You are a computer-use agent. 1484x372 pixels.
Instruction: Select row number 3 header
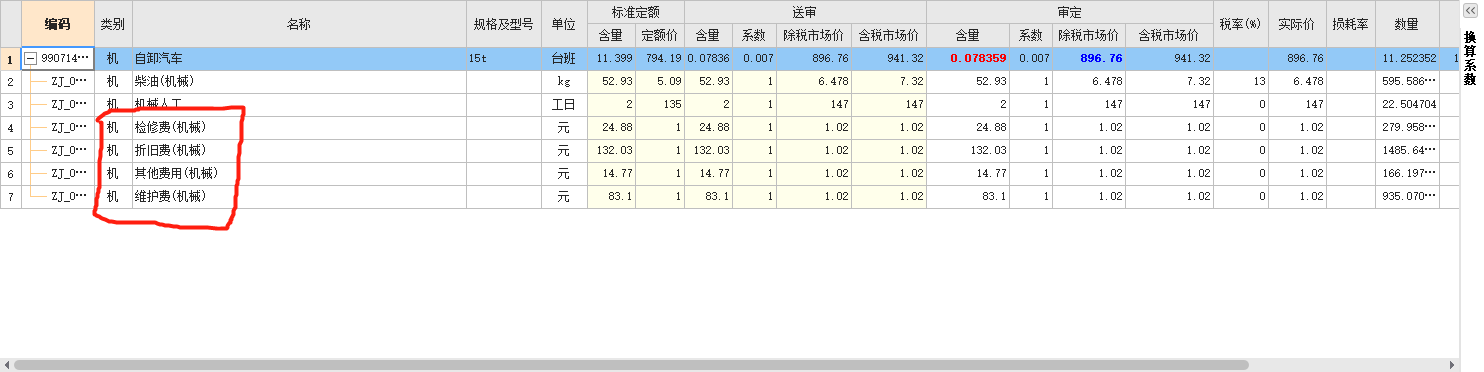(11, 104)
